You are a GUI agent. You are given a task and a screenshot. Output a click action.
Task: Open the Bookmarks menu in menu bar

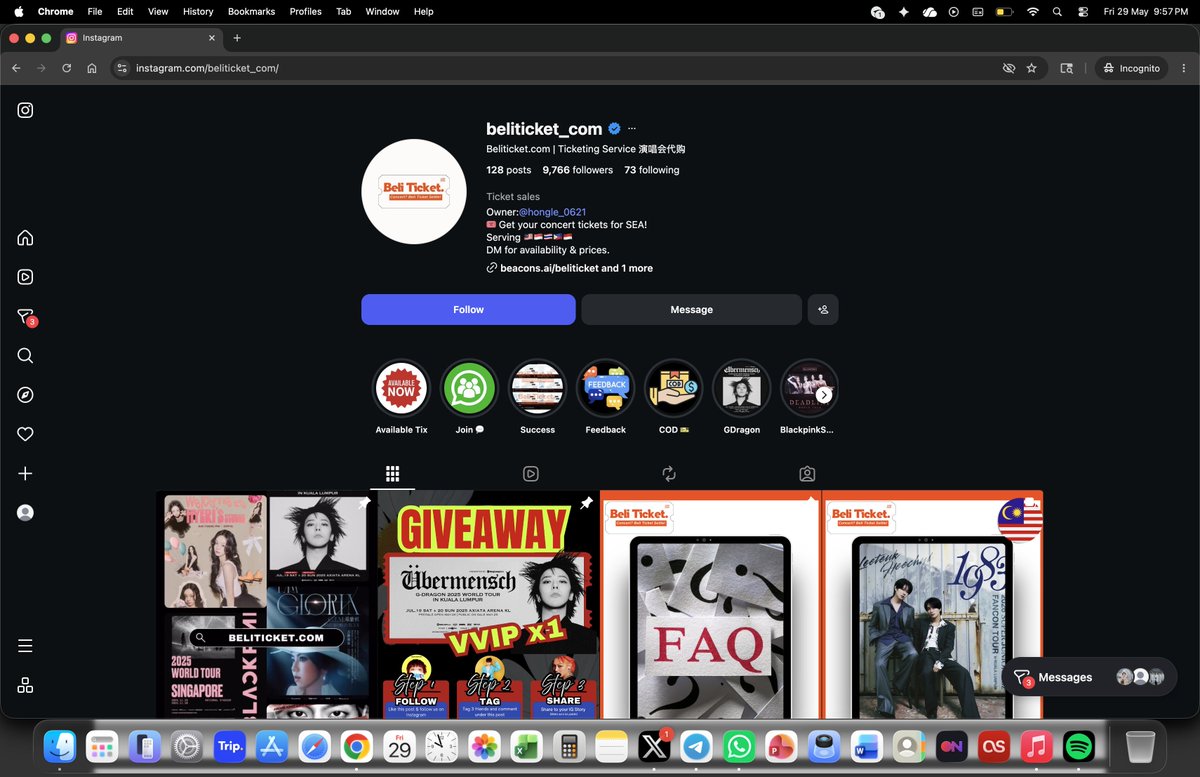[x=251, y=11]
